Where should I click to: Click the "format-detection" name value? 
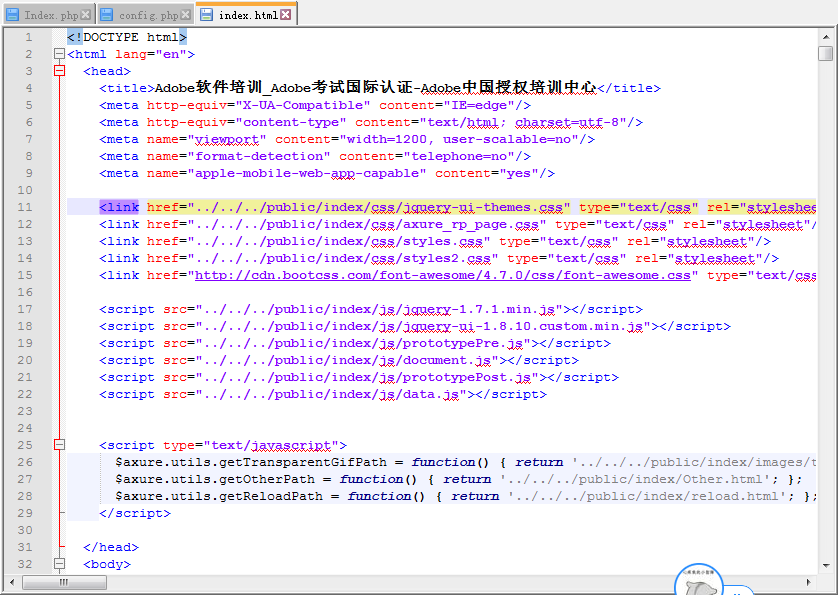259,156
